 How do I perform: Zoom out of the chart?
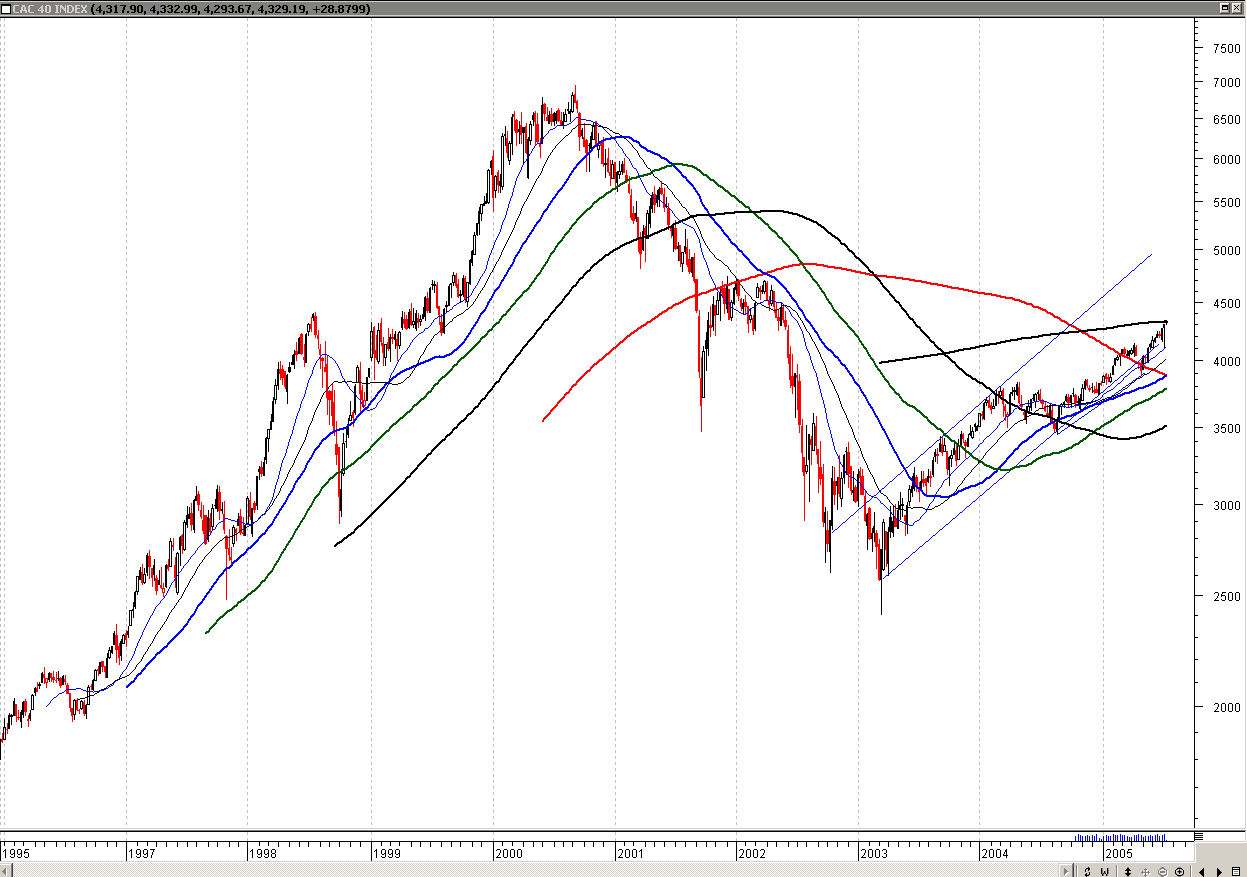pos(1163,871)
